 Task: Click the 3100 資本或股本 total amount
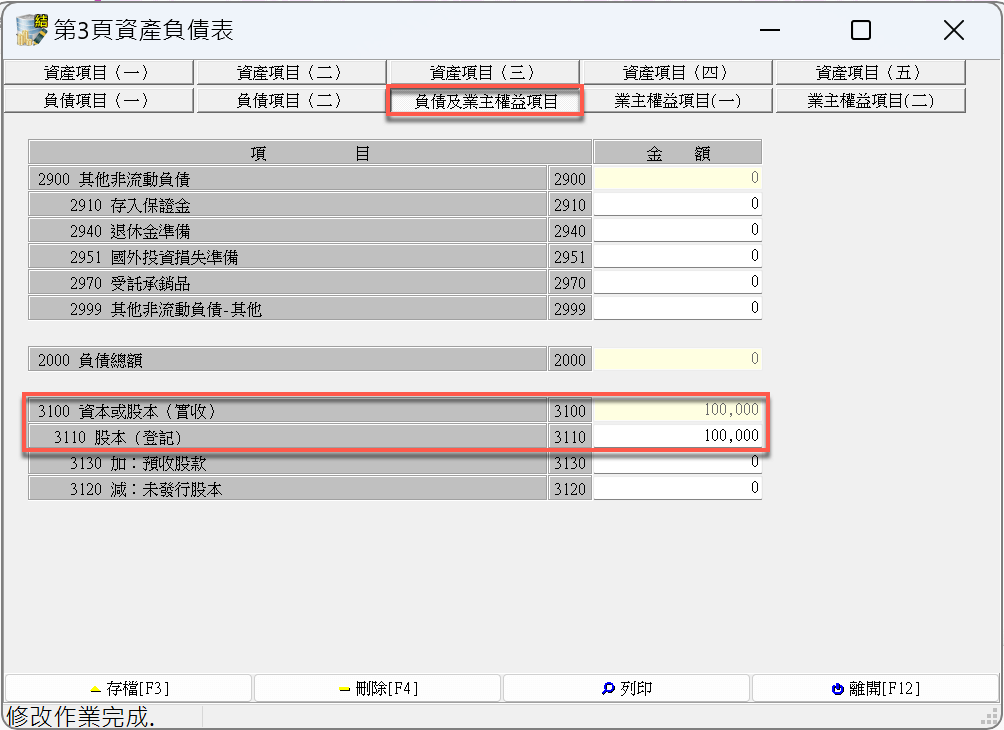coord(677,410)
